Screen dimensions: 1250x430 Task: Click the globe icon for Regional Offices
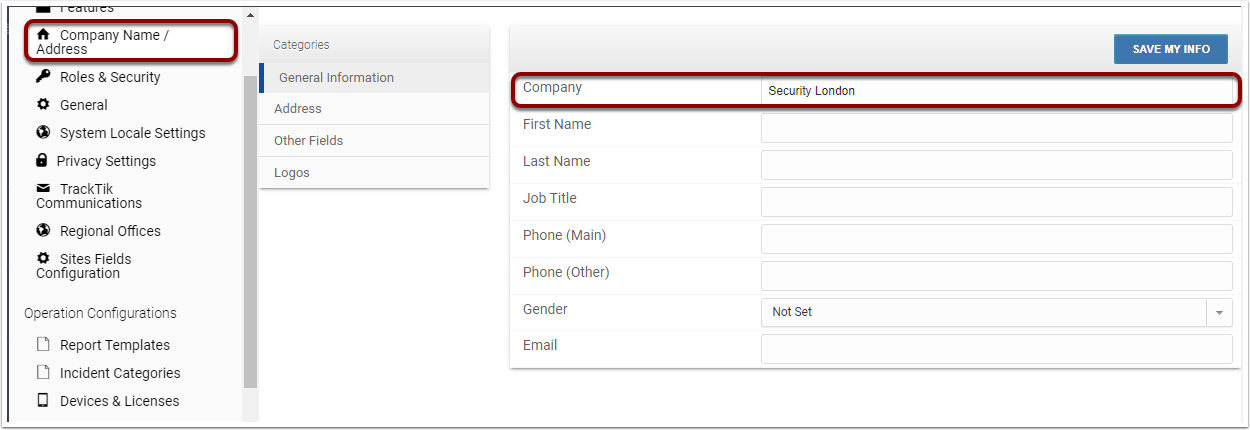pyautogui.click(x=43, y=230)
